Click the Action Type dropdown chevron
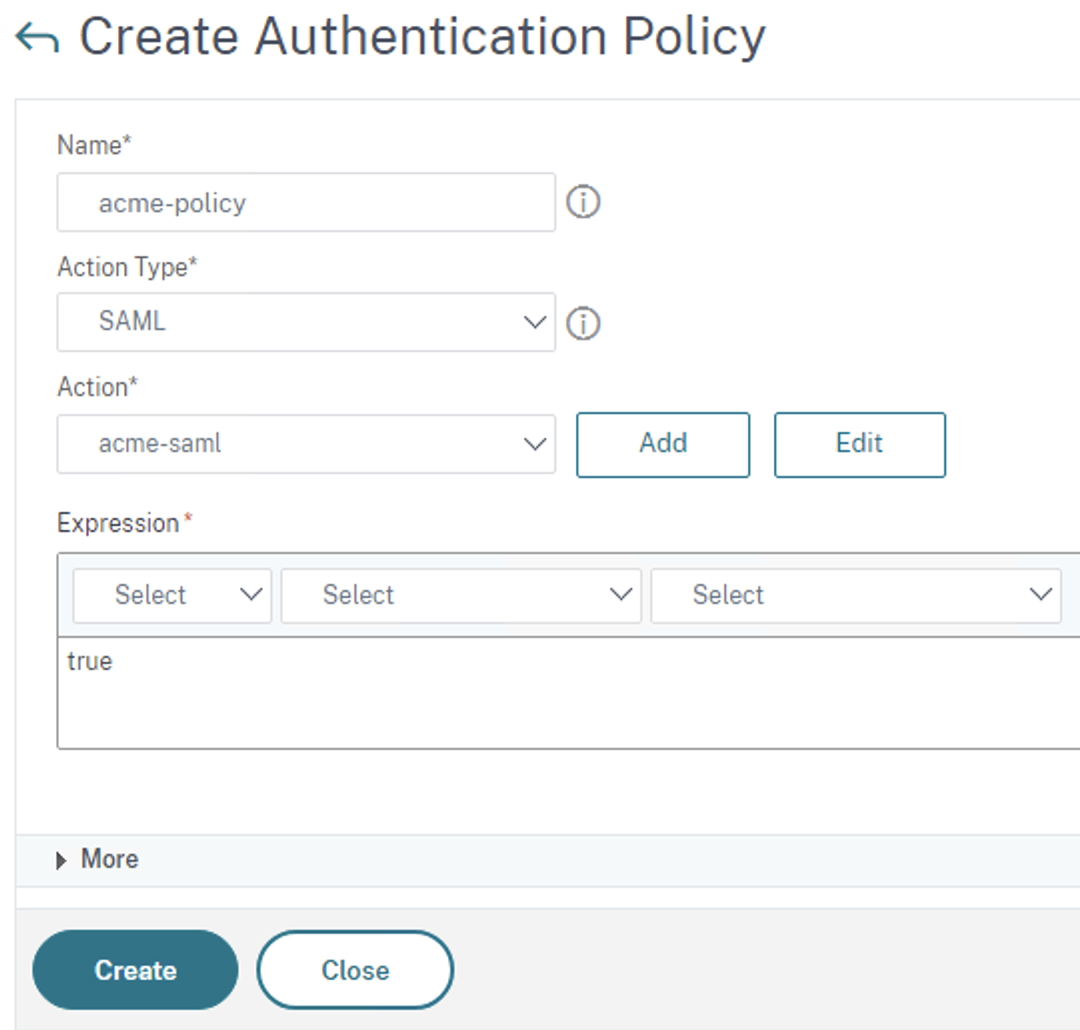1080x1030 pixels. tap(535, 322)
